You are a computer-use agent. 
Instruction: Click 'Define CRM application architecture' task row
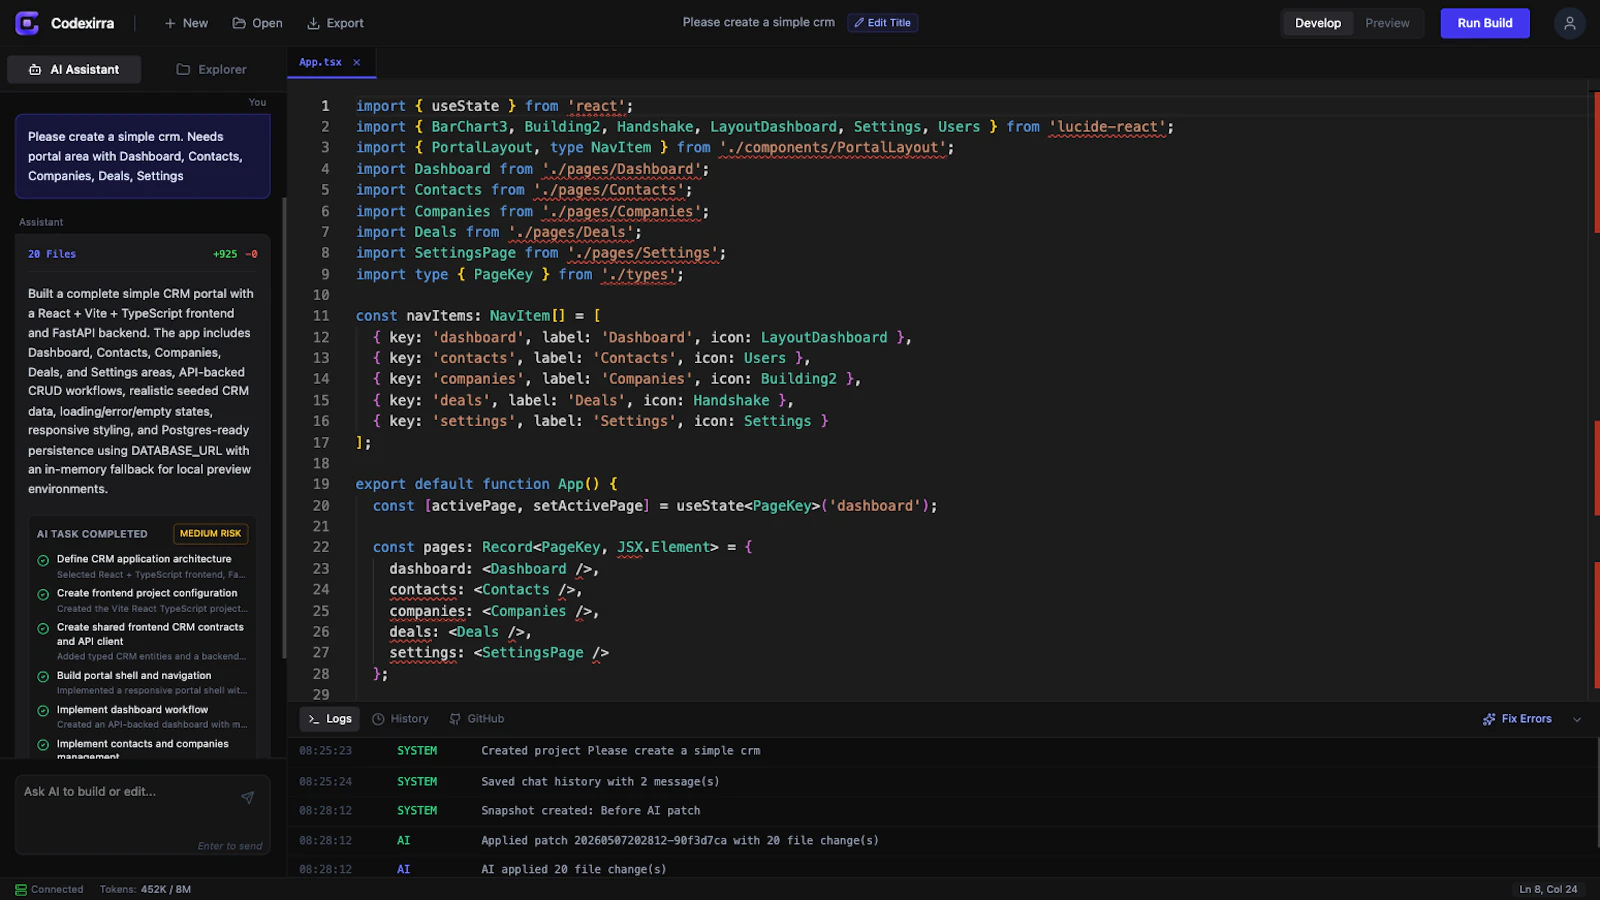142,566
